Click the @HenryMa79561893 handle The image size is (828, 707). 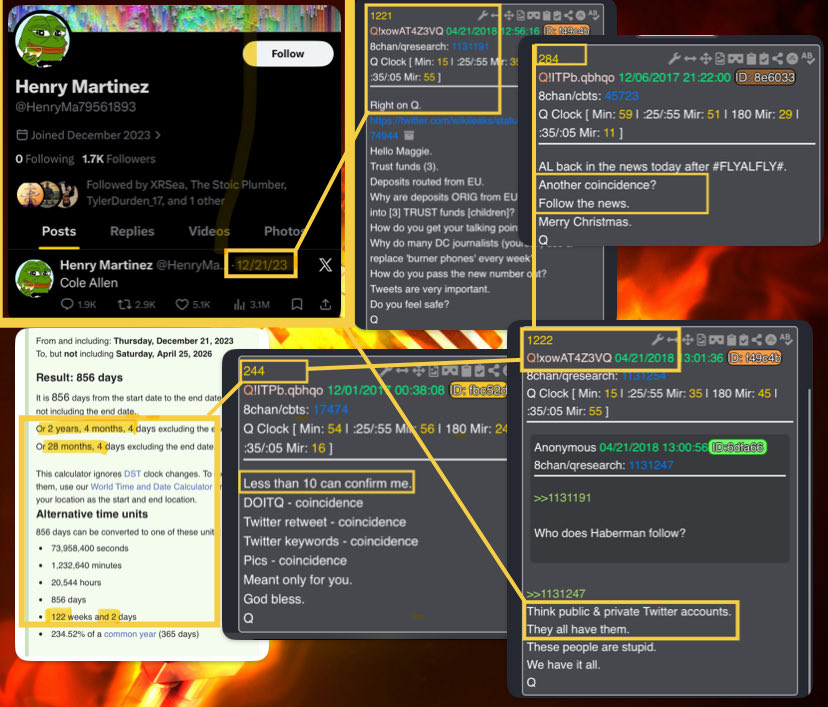76,107
